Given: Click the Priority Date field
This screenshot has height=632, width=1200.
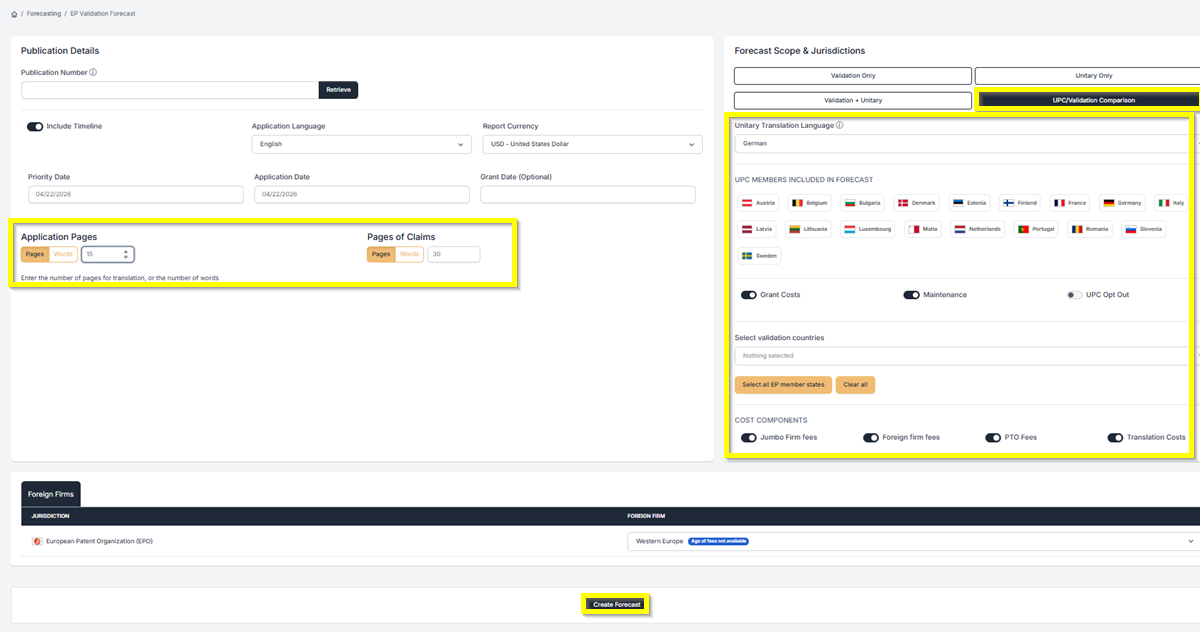Looking at the screenshot, I should (137, 194).
